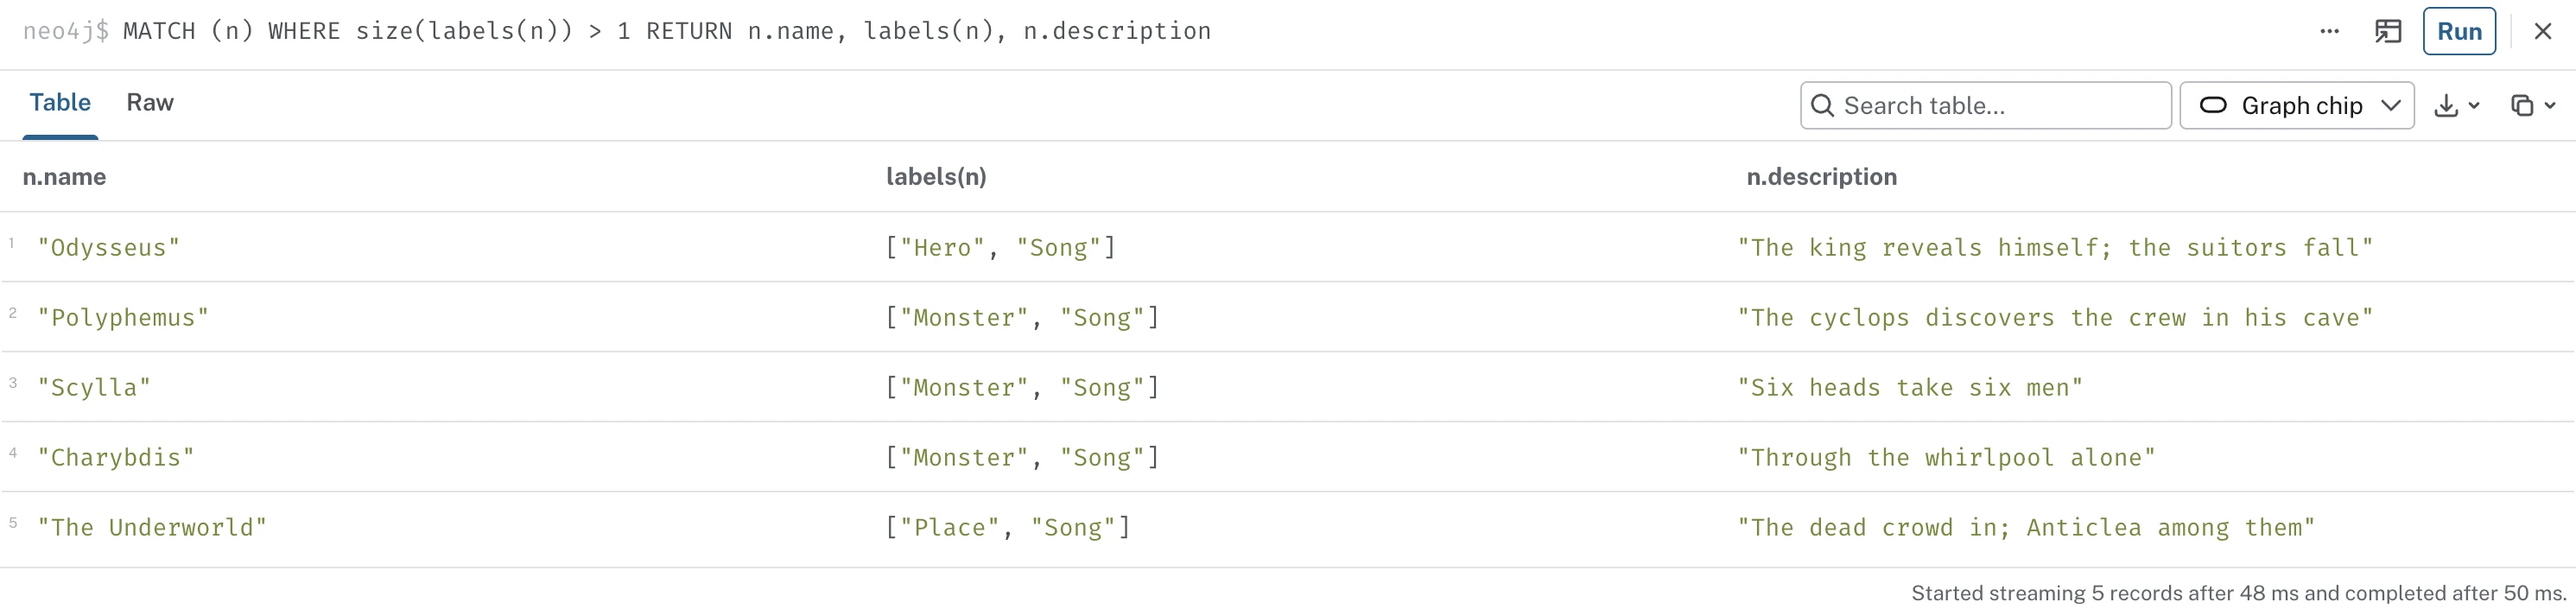
Task: Click the labels(n) column header
Action: point(936,177)
